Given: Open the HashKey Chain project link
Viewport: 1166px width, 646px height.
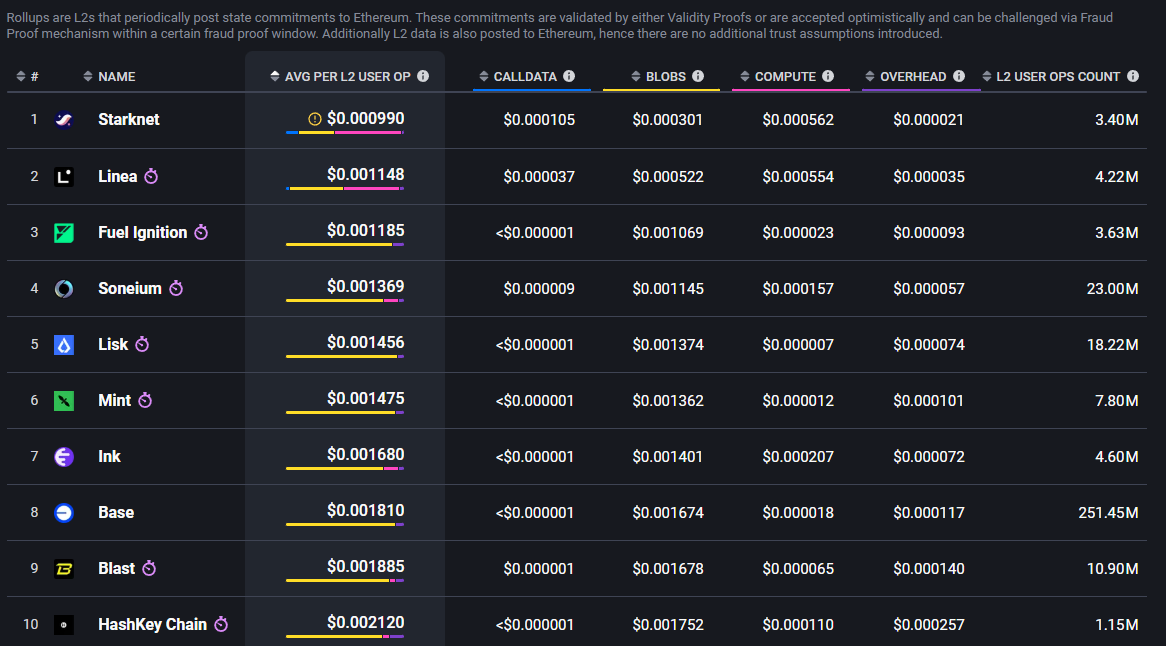Looking at the screenshot, I should (152, 624).
